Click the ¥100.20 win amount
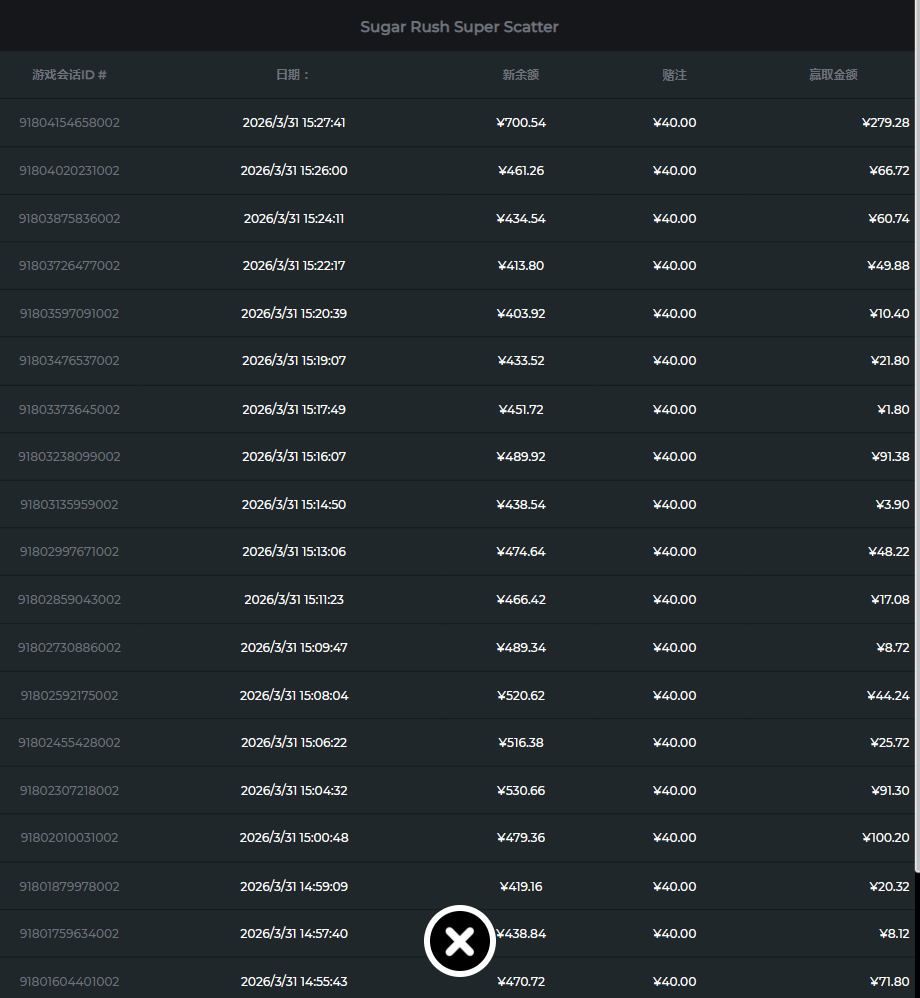Screen dimensions: 920x998 pyautogui.click(x=885, y=838)
